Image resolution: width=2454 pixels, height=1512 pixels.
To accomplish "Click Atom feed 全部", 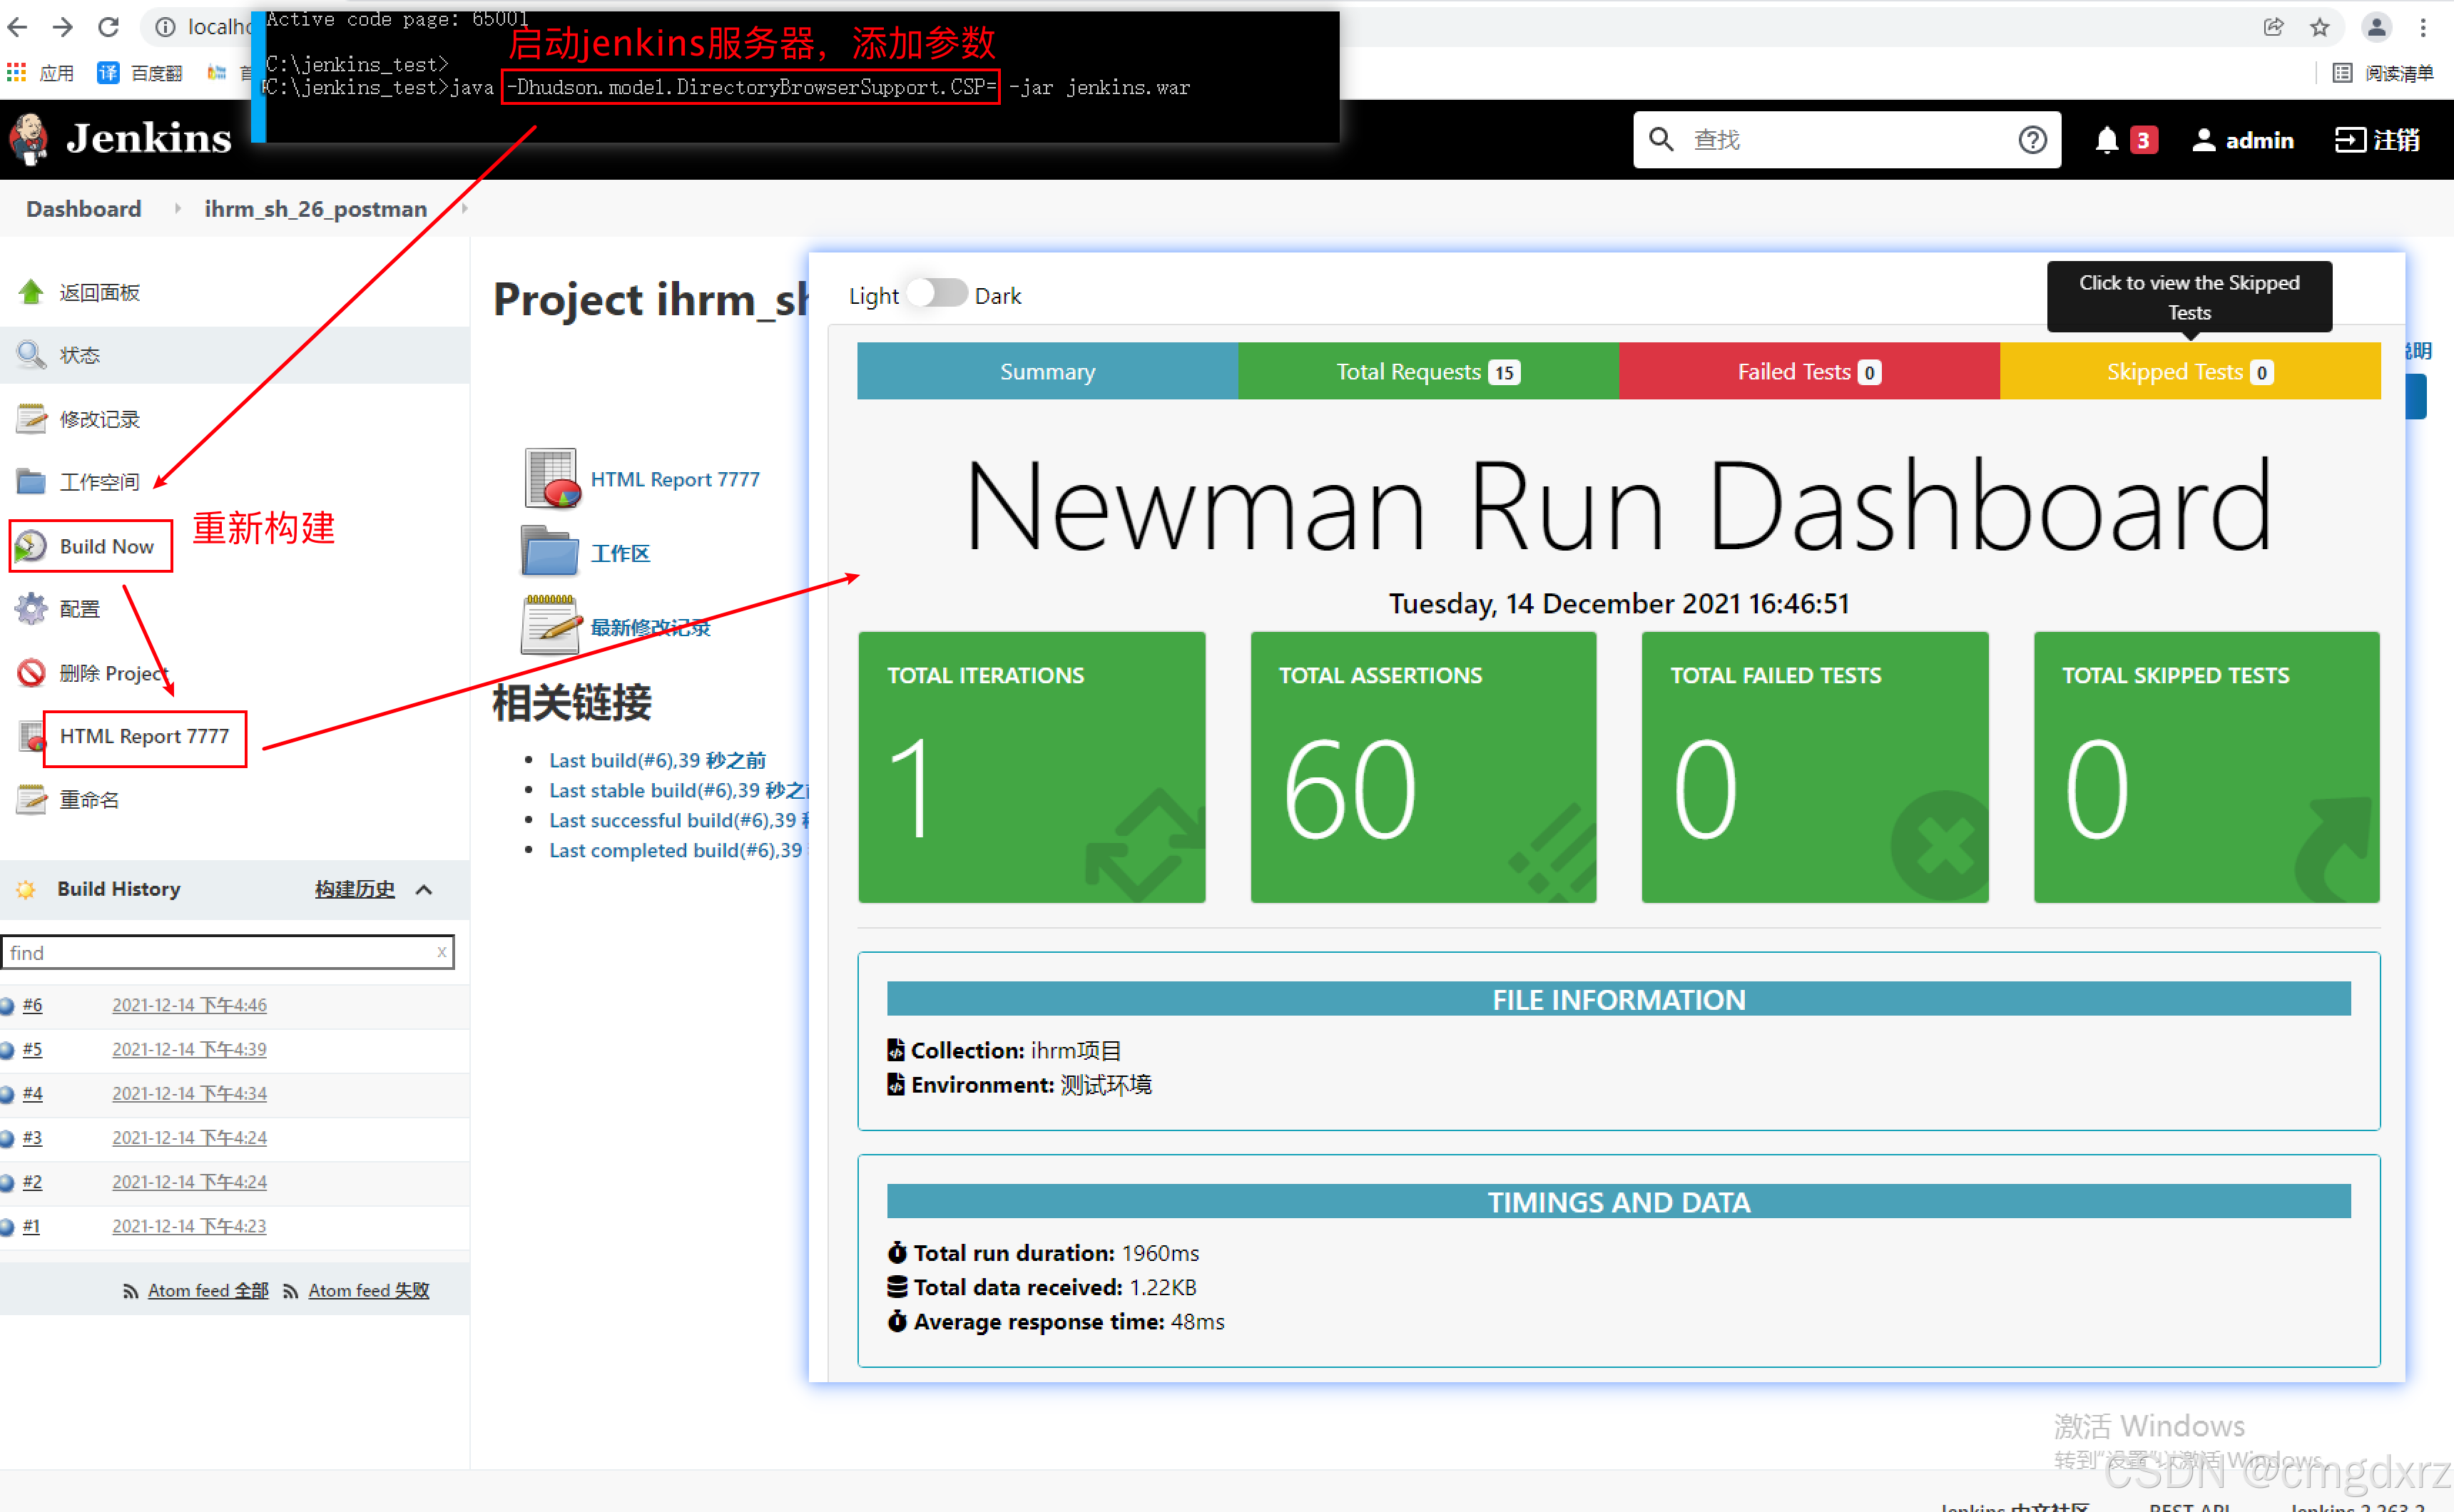I will tap(208, 1290).
